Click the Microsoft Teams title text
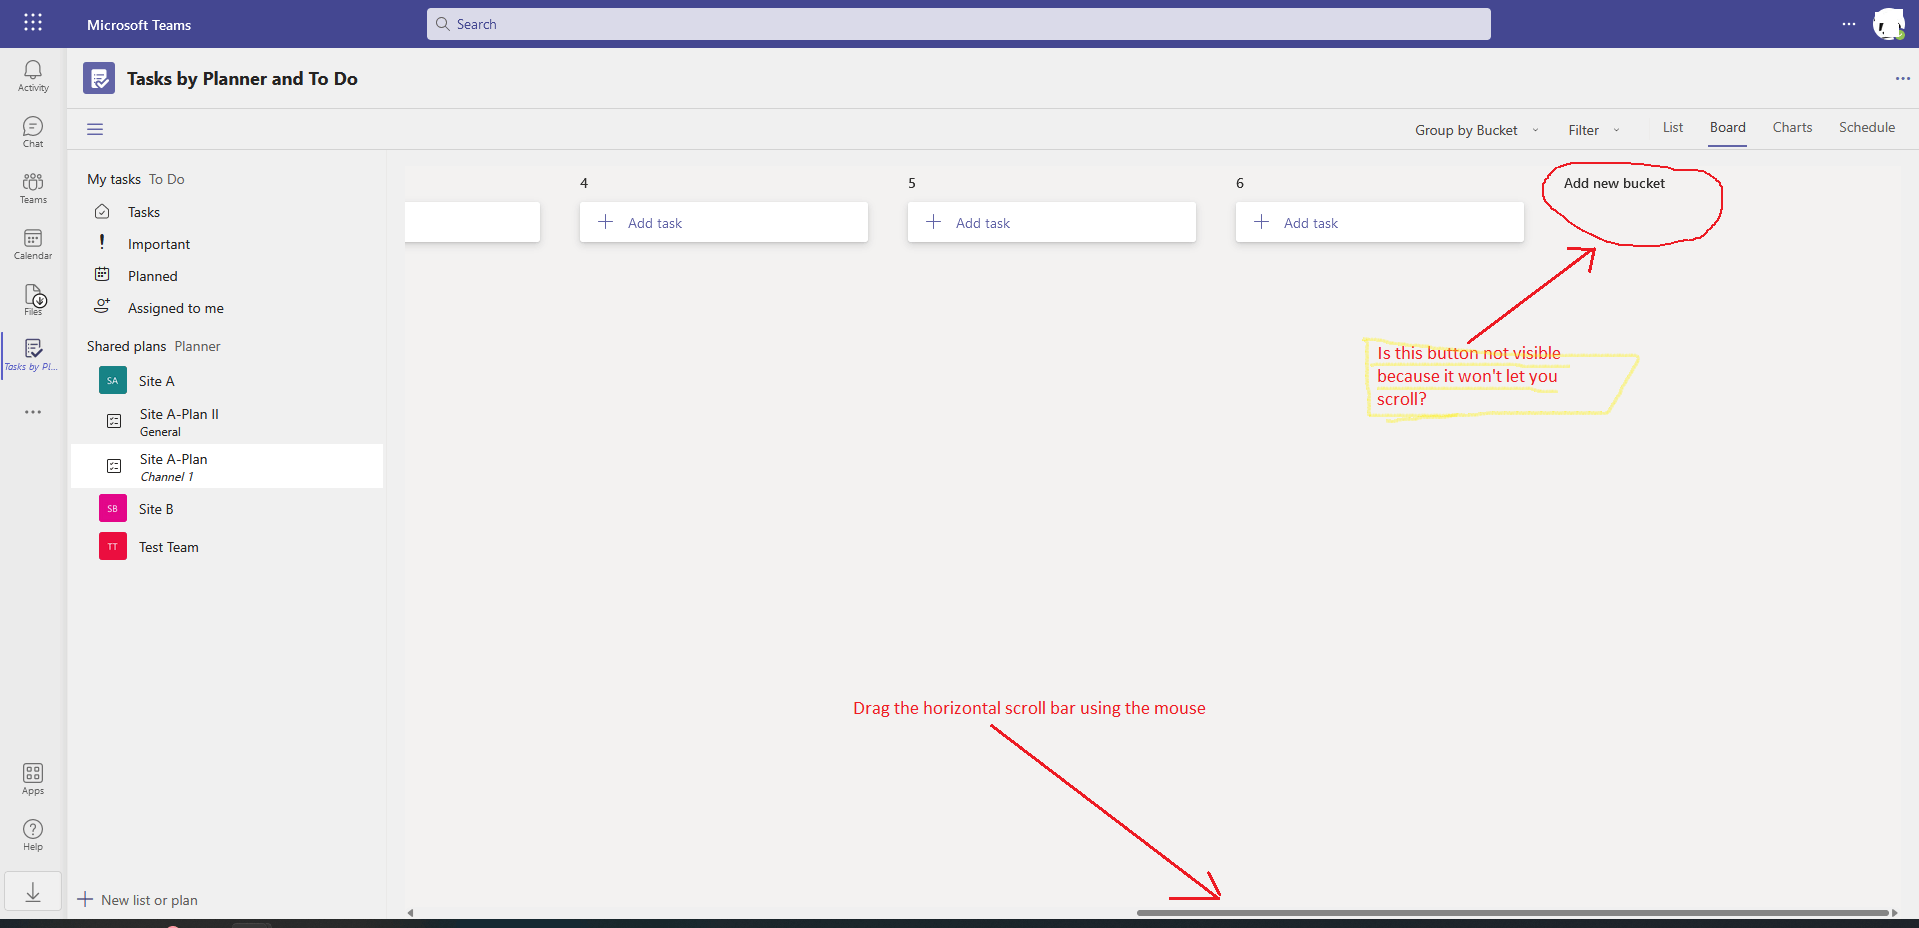Viewport: 1919px width, 928px height. (139, 25)
